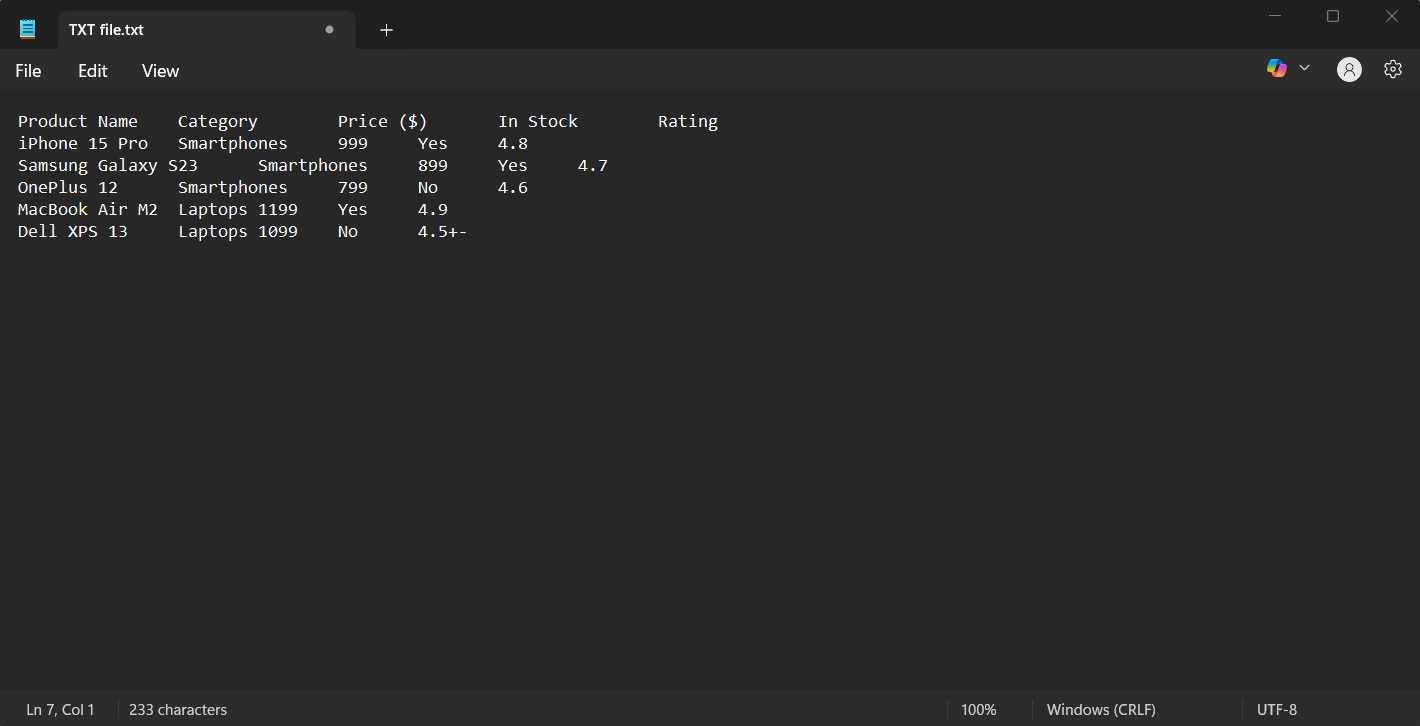The width and height of the screenshot is (1420, 726).
Task: Click 'Smartphones' in the OnePlus row
Action: tap(233, 188)
